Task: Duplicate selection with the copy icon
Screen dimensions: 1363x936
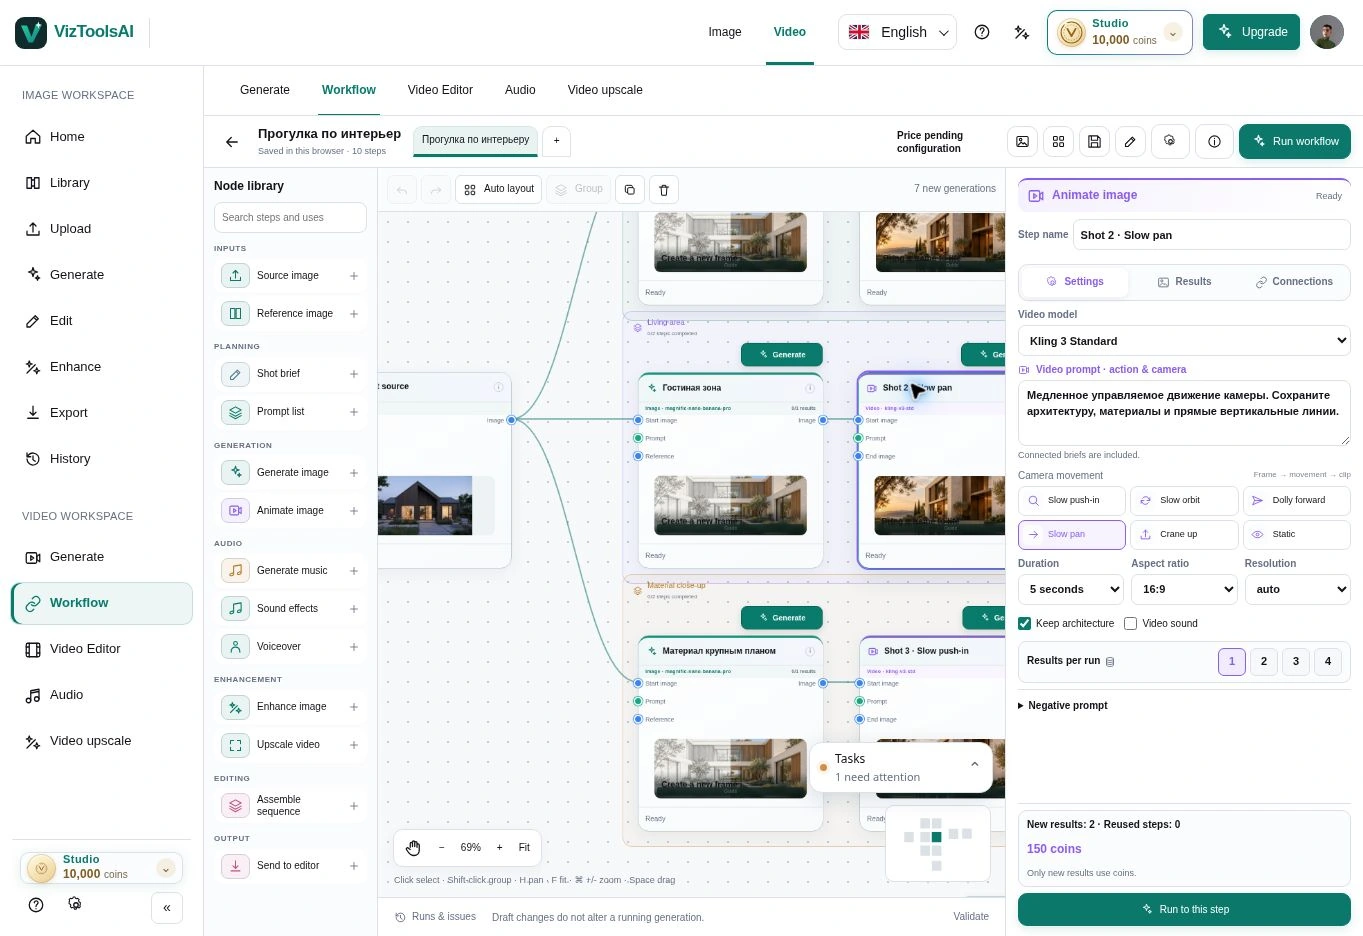Action: pyautogui.click(x=630, y=189)
